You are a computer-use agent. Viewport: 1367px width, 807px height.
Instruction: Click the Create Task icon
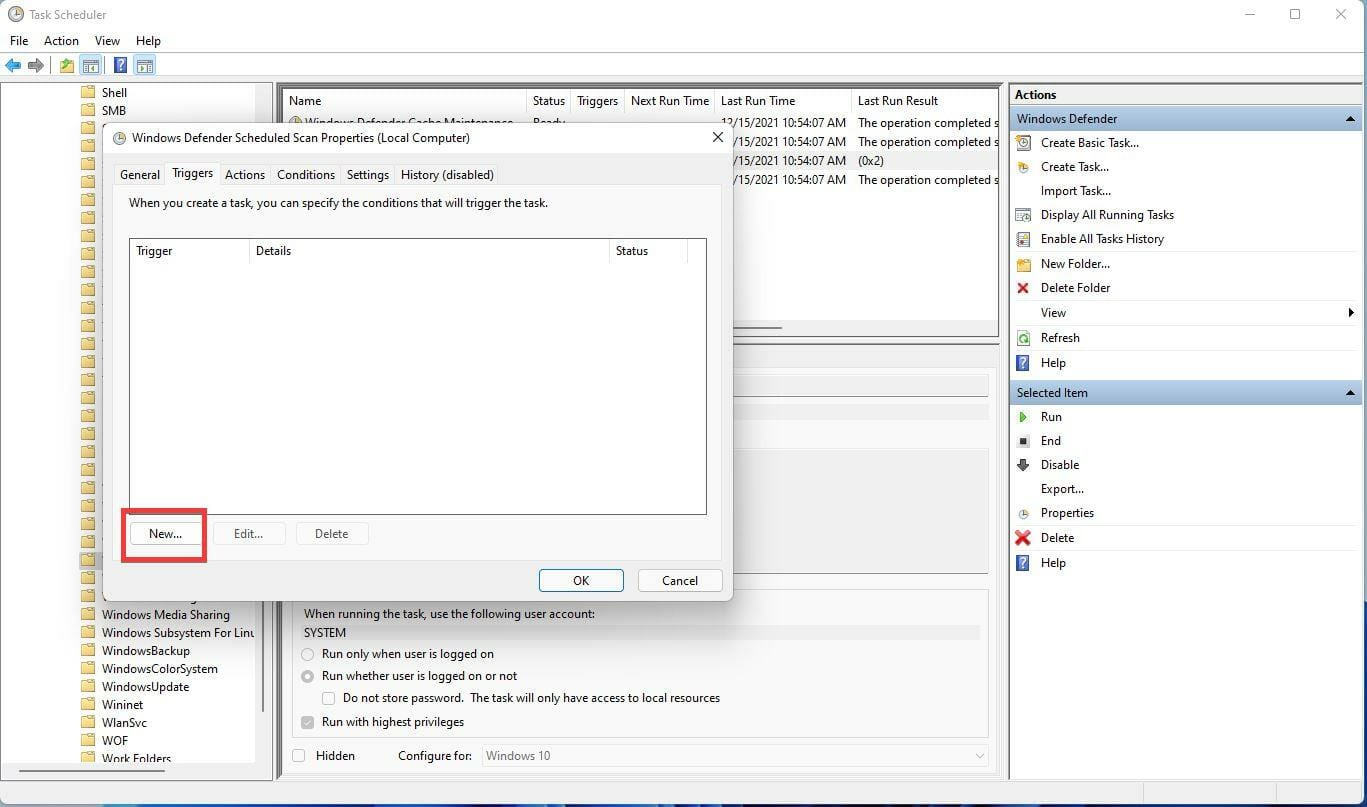click(x=1023, y=167)
